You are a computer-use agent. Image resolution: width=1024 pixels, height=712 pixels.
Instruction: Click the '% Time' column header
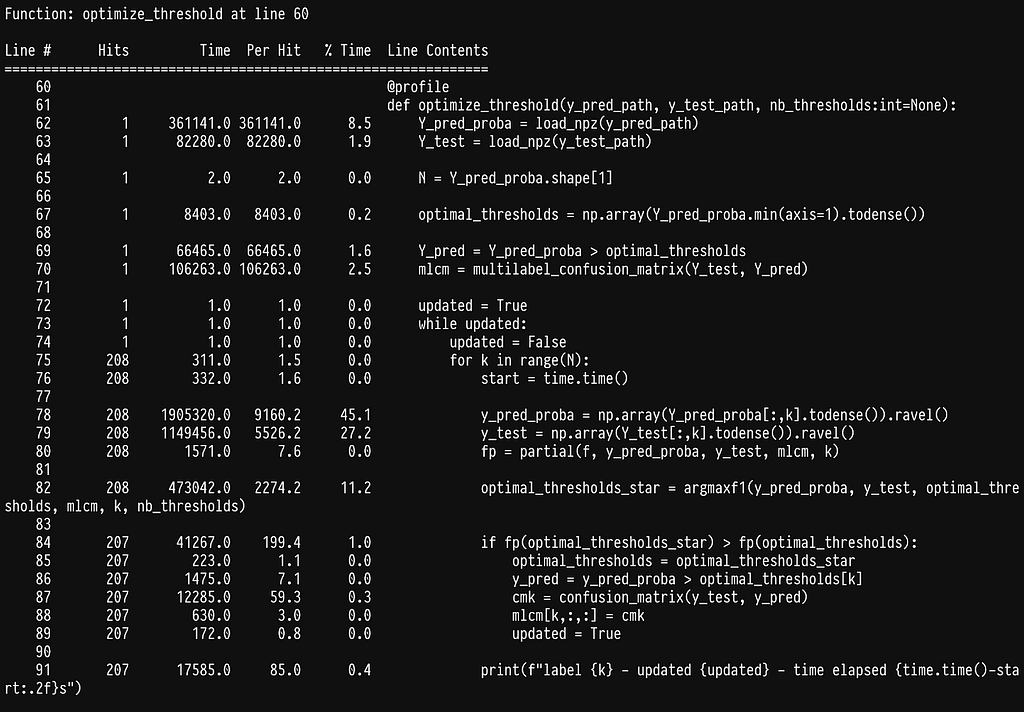347,50
